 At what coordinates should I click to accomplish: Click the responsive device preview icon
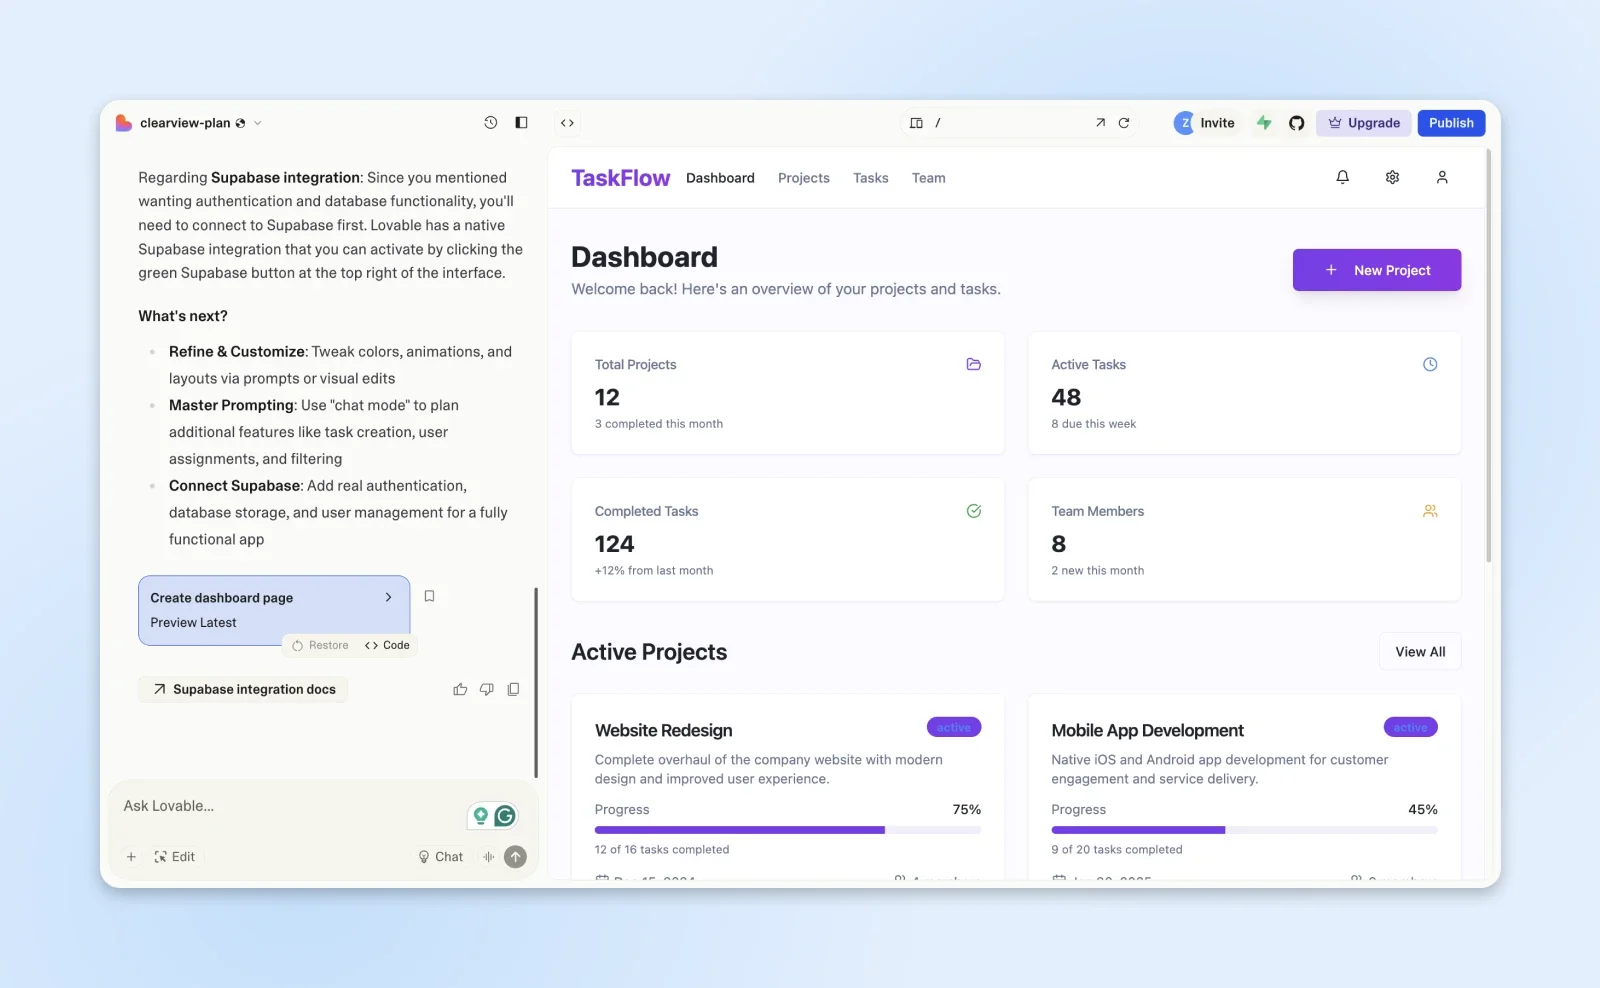coord(917,122)
